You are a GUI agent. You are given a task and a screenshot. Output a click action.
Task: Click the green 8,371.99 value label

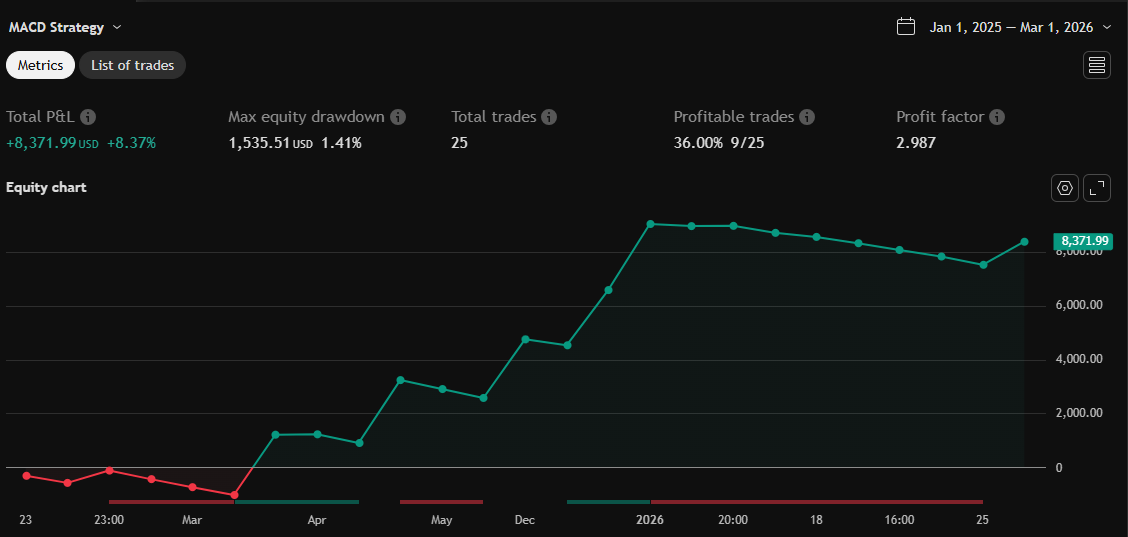pos(1084,240)
